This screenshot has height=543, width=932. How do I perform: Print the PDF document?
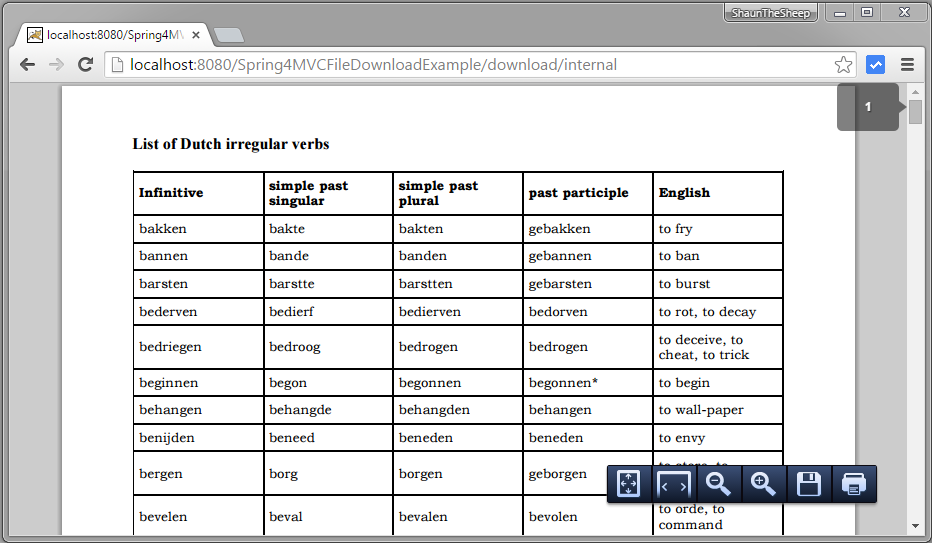tap(854, 484)
